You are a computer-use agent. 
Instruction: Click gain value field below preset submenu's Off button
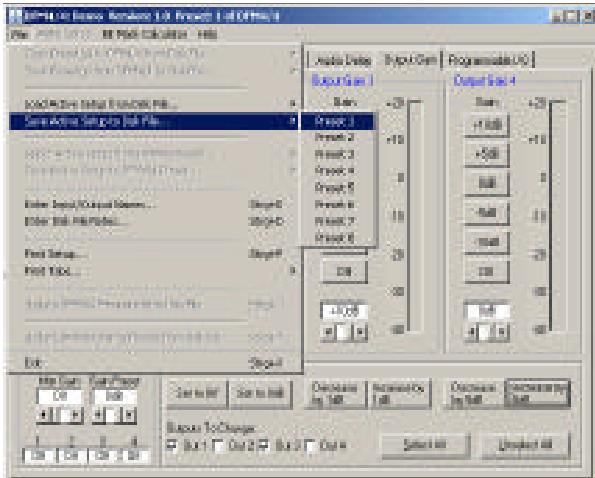[345, 311]
